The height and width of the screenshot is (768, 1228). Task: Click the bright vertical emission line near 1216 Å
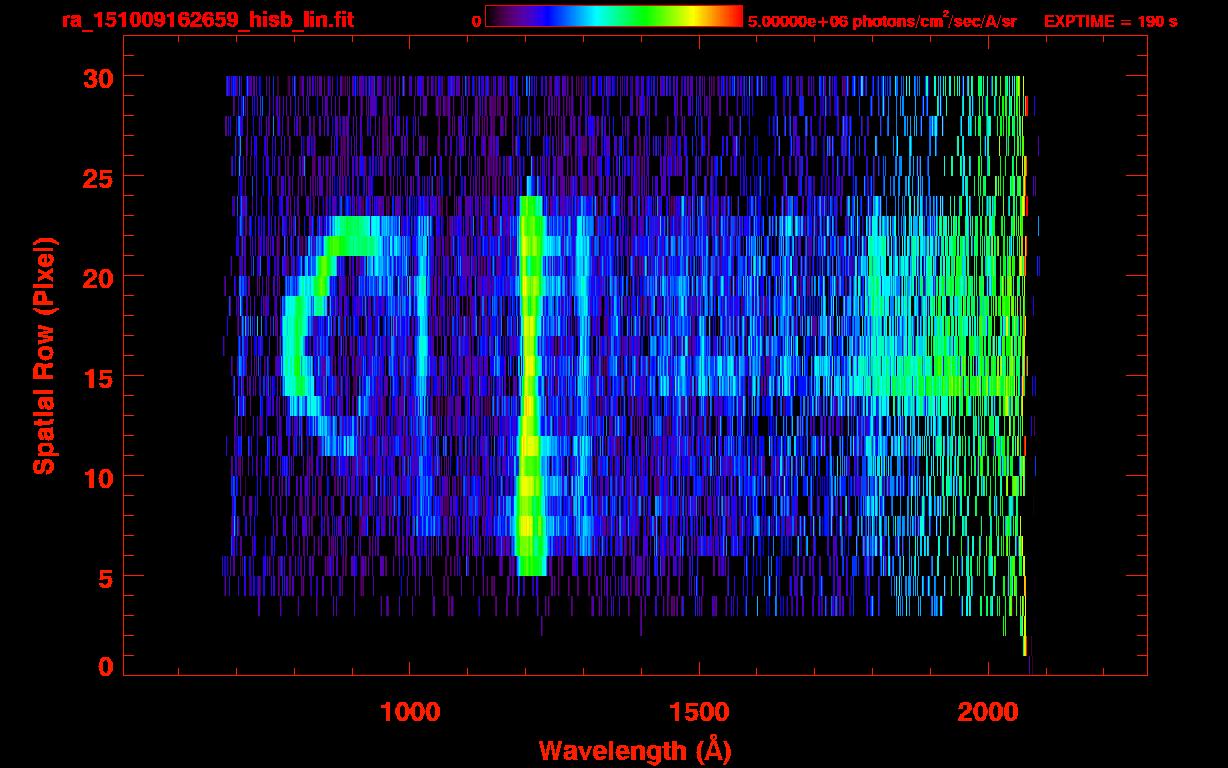tap(530, 385)
